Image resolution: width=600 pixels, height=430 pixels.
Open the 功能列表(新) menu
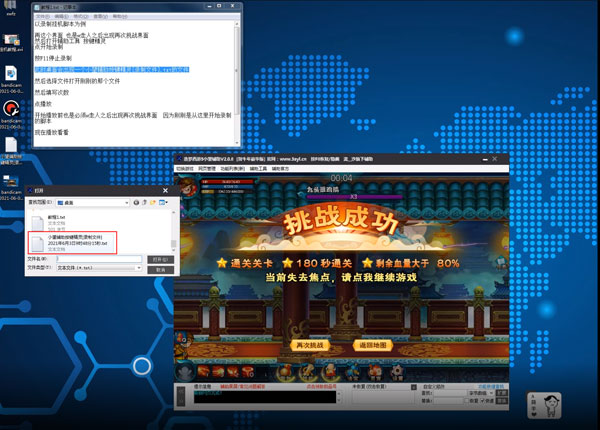tap(232, 169)
